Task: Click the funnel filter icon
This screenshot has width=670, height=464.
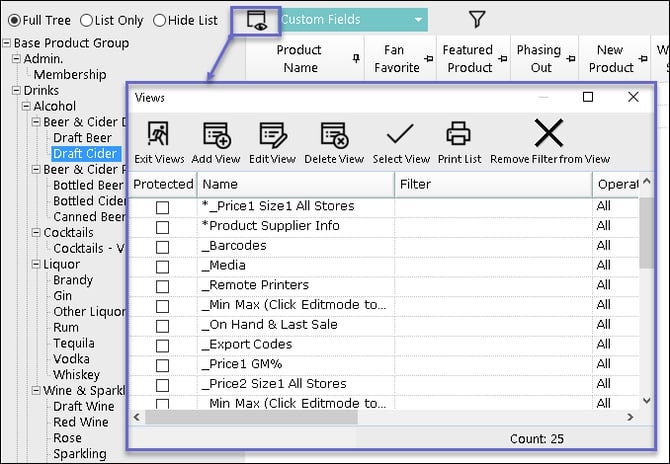Action: coord(477,19)
